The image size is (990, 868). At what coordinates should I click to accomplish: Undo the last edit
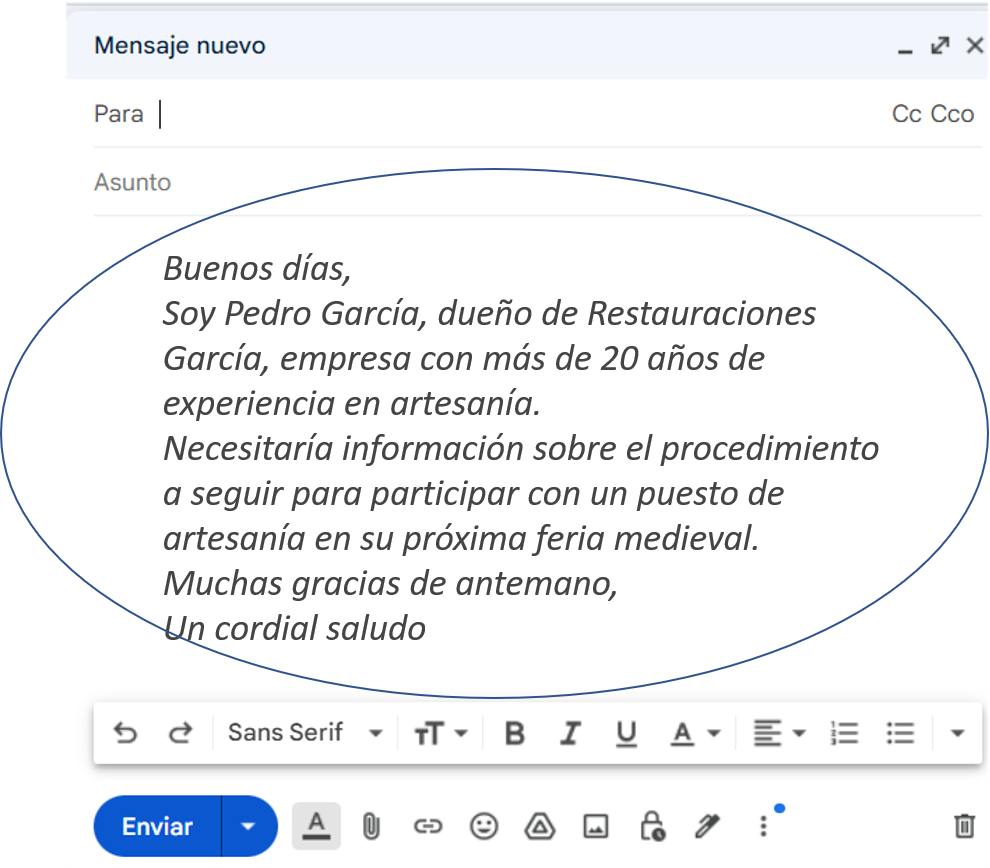pyautogui.click(x=126, y=734)
